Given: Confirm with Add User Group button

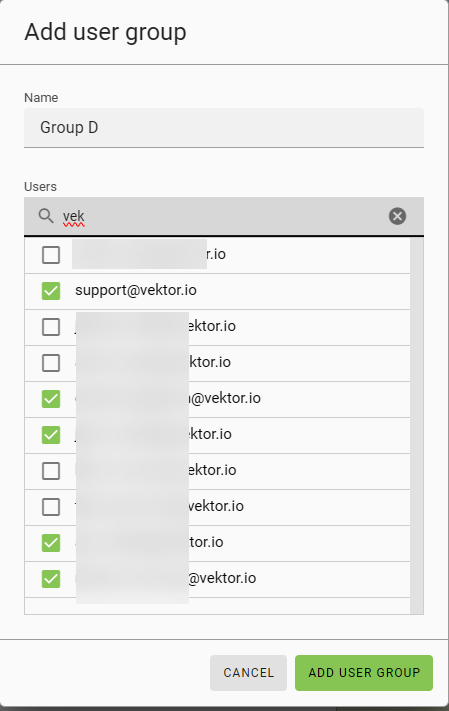Looking at the screenshot, I should [x=364, y=672].
